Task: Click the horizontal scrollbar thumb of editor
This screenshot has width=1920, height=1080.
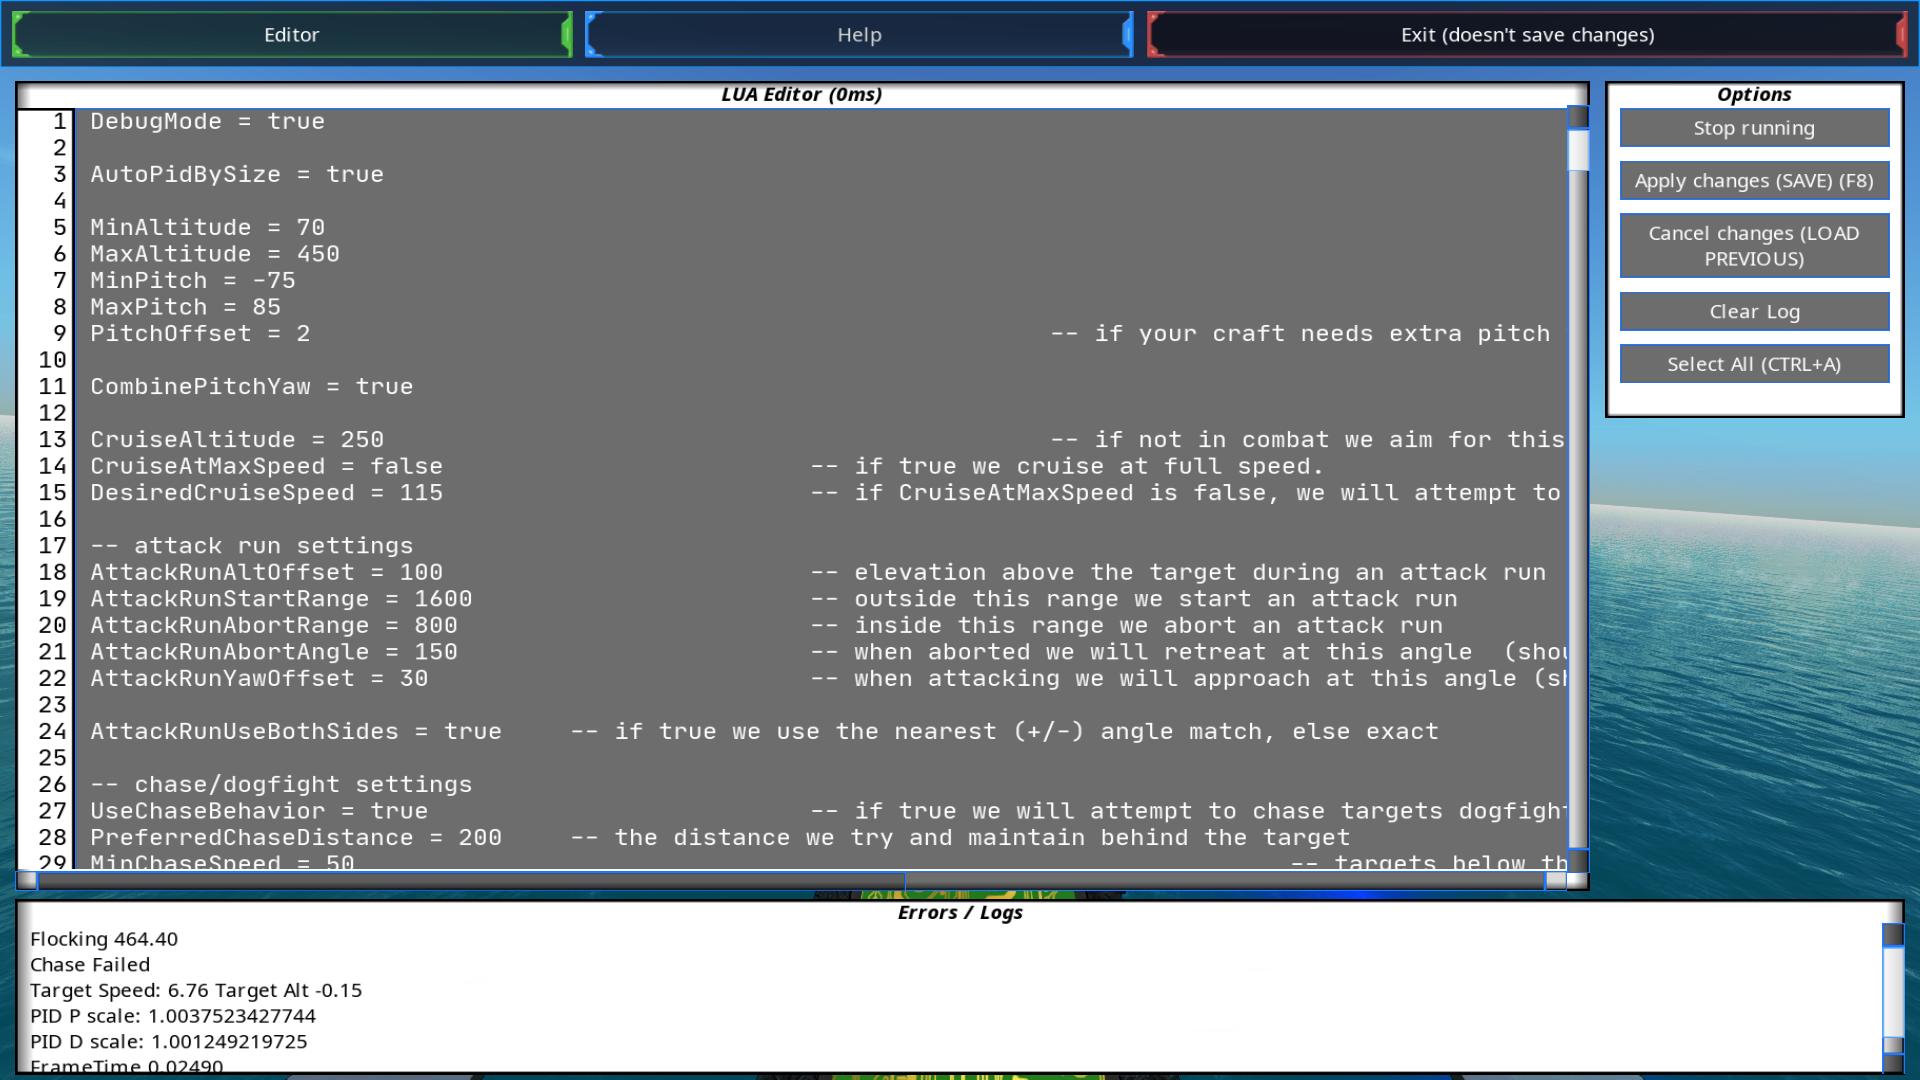Action: pos(470,881)
